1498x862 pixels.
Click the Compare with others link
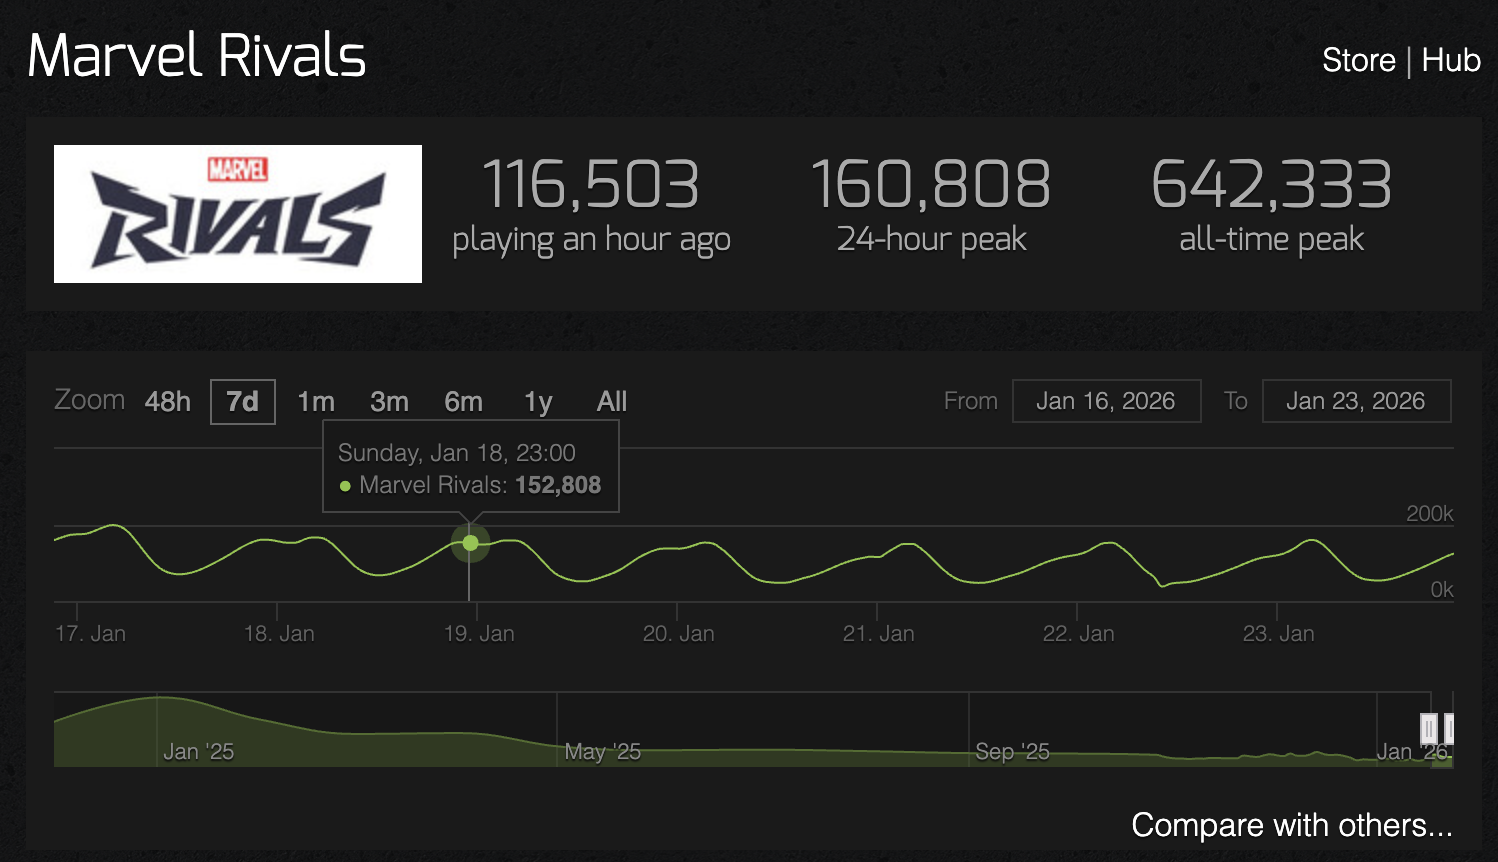point(1292,825)
